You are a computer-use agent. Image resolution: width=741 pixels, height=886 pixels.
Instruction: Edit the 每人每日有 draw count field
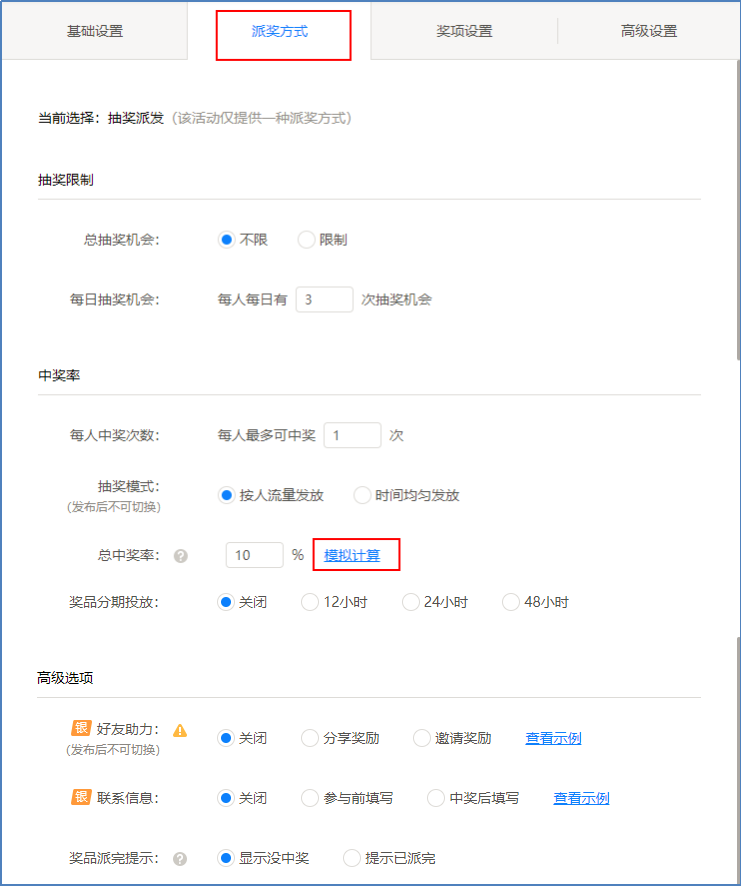(324, 299)
